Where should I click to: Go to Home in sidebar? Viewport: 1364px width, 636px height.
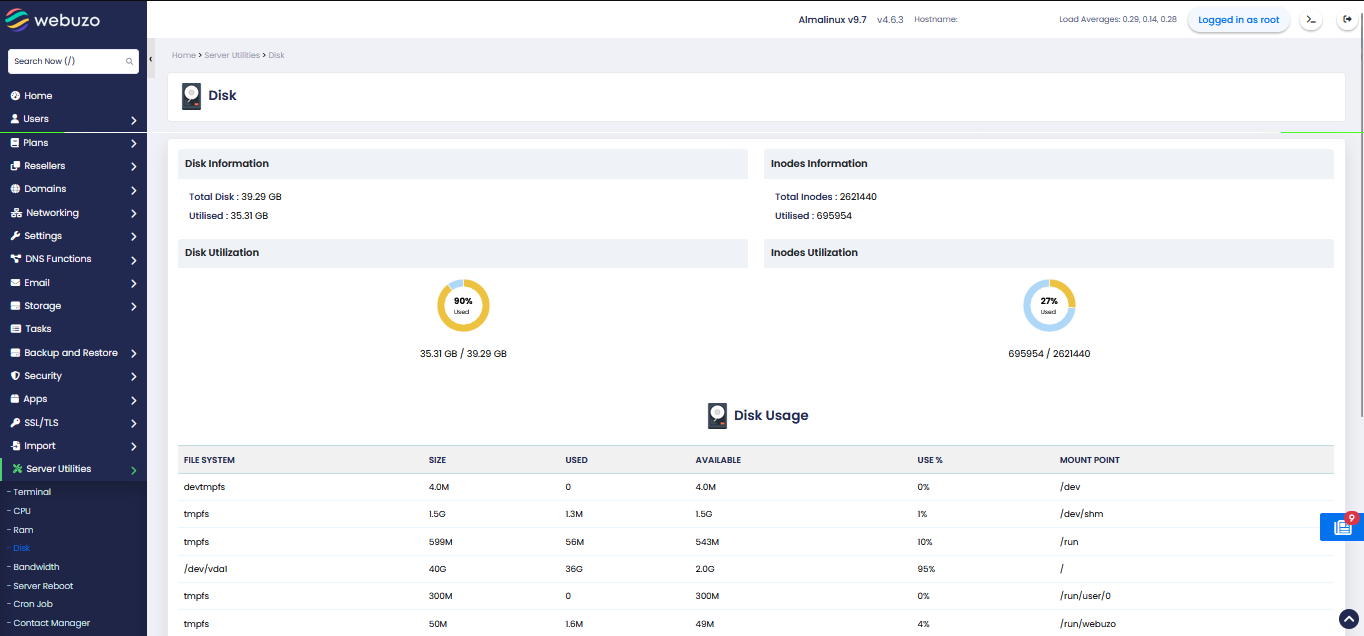[38, 96]
